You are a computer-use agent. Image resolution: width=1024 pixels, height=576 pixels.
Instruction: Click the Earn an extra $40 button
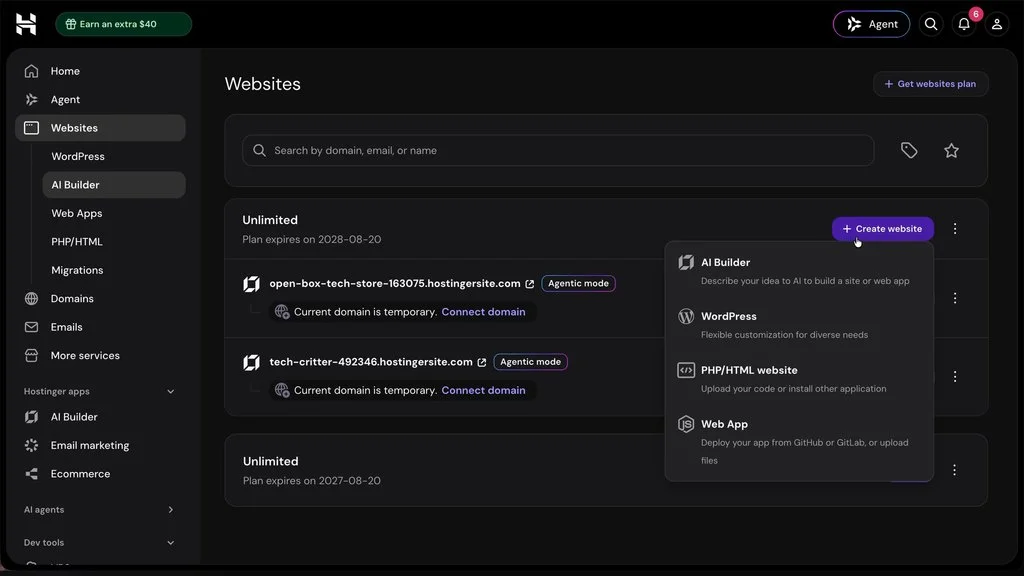click(x=123, y=24)
